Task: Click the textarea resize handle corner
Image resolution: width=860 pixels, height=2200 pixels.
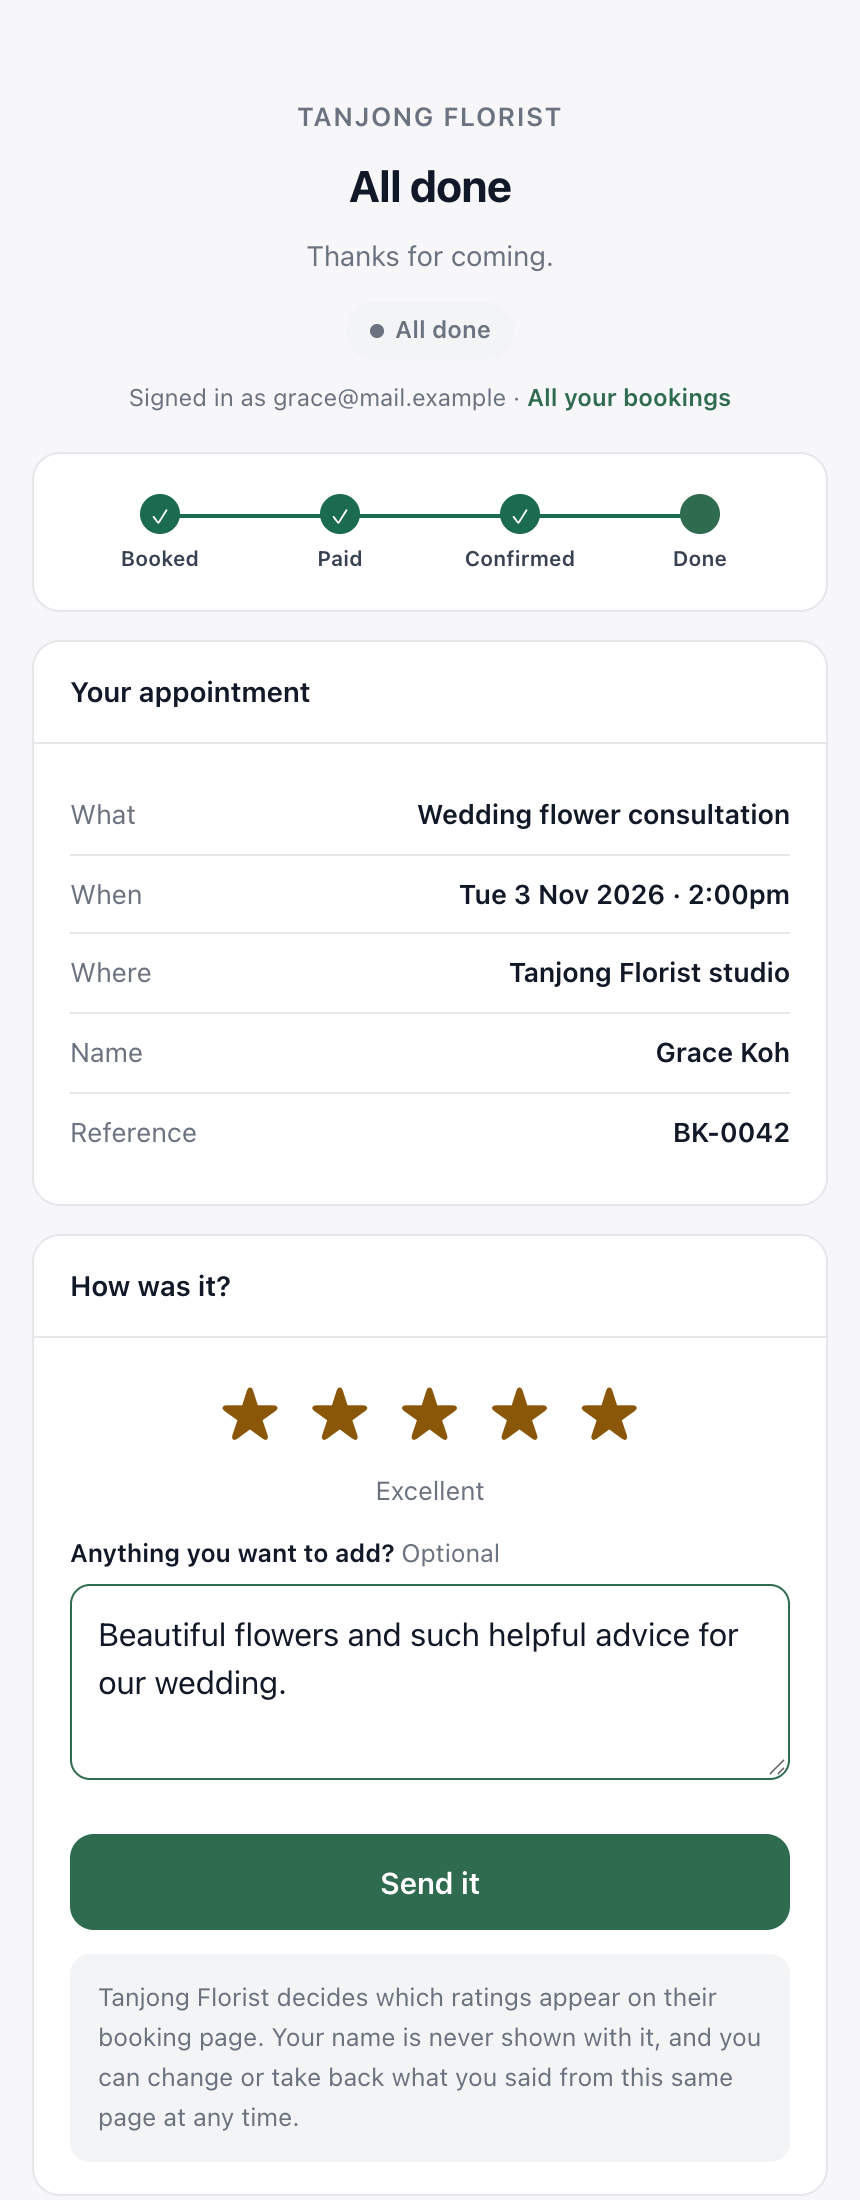Action: pos(777,1768)
